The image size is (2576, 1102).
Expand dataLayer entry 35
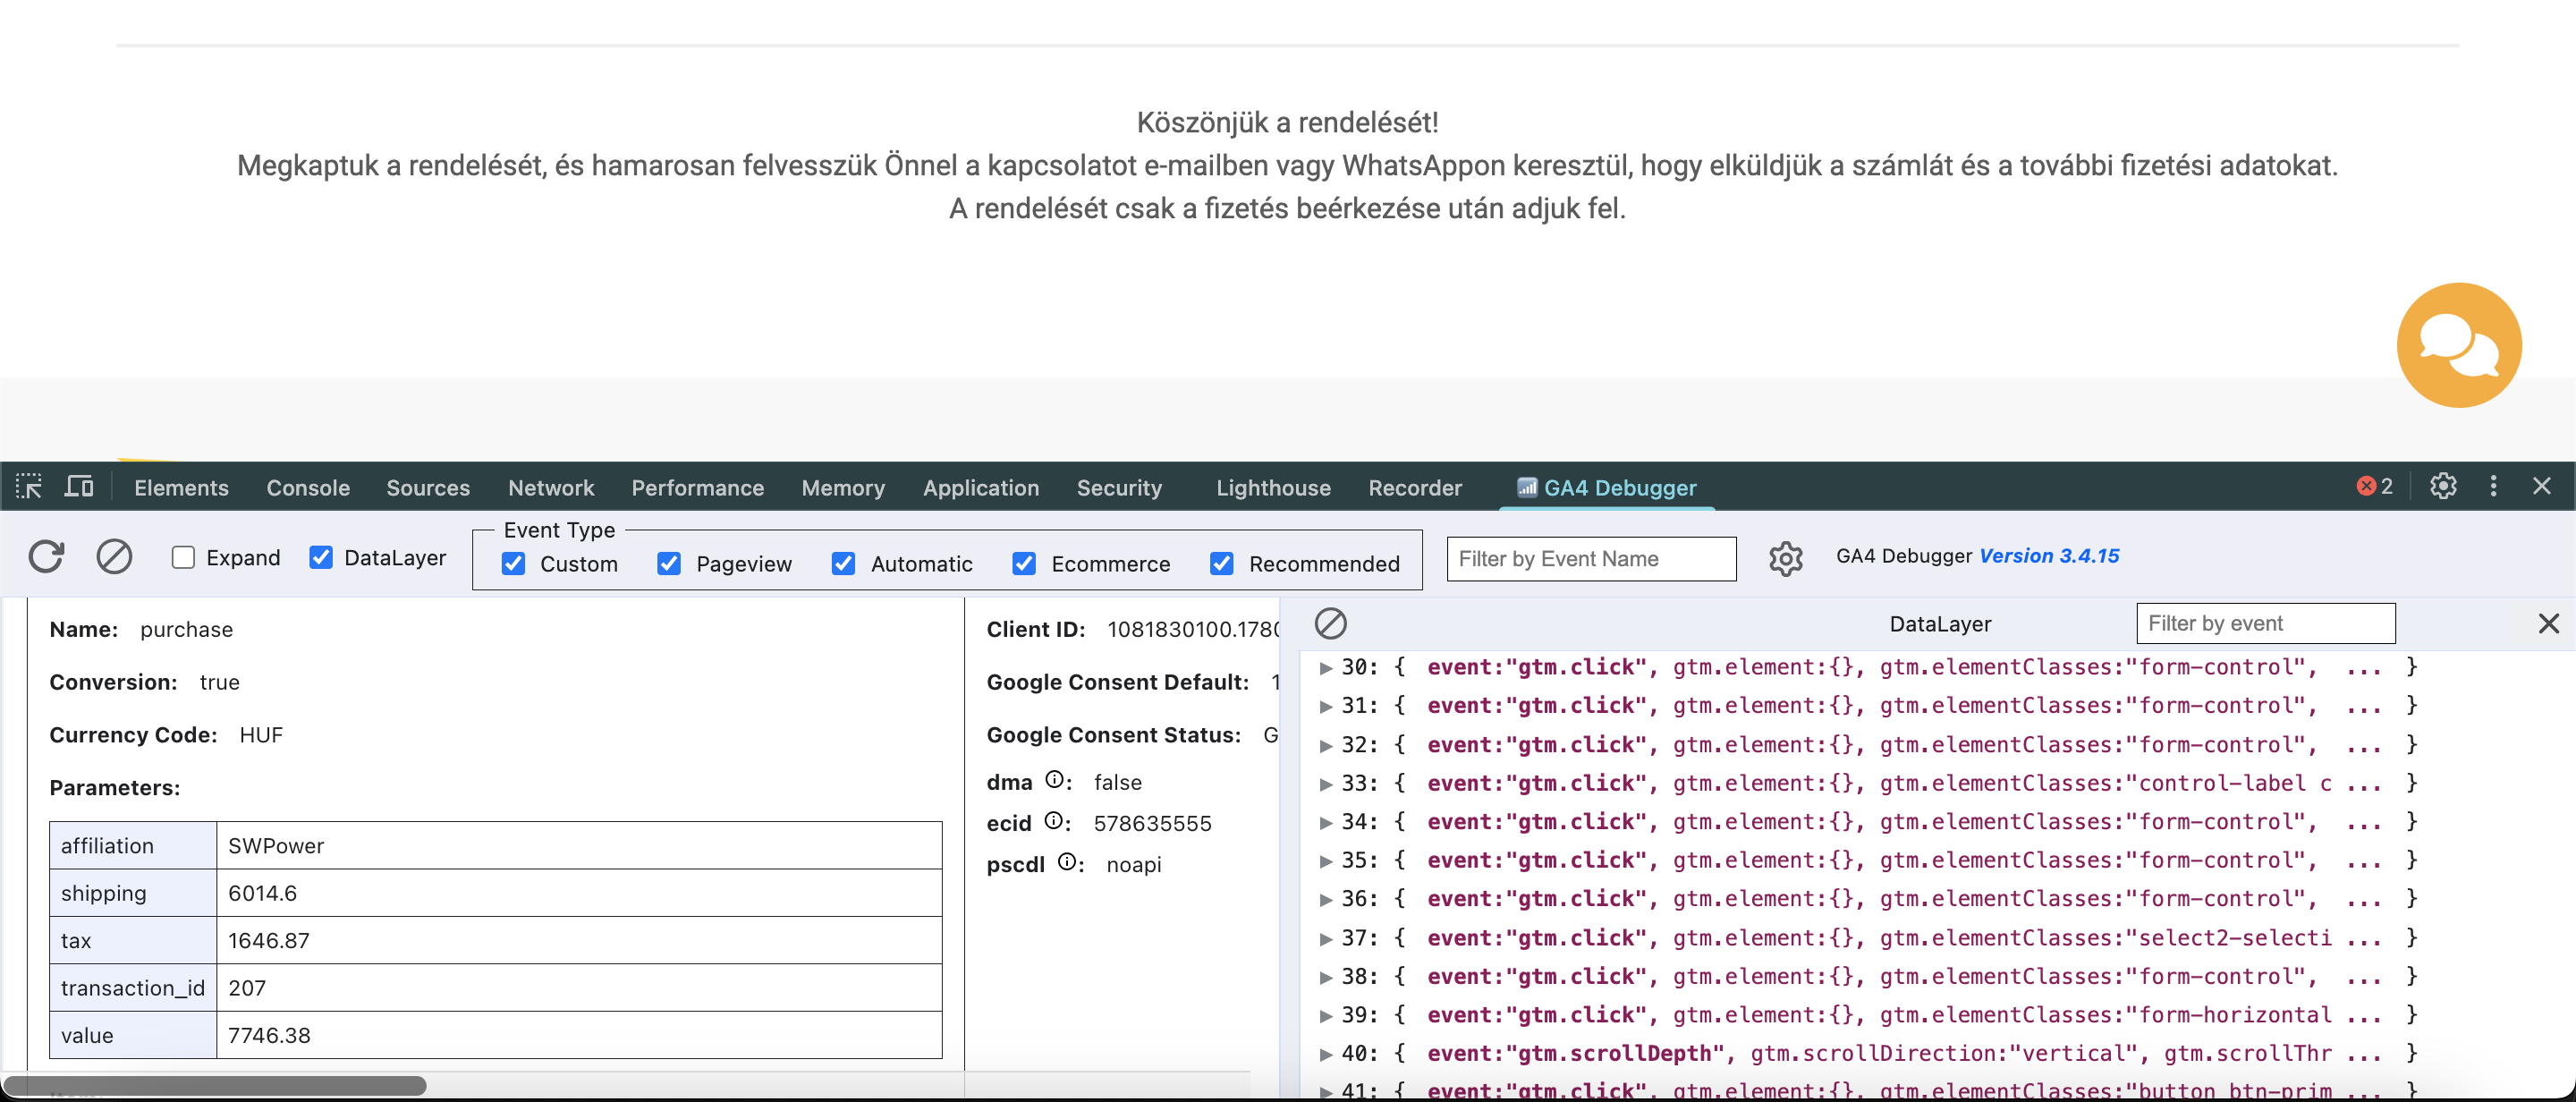(1326, 862)
